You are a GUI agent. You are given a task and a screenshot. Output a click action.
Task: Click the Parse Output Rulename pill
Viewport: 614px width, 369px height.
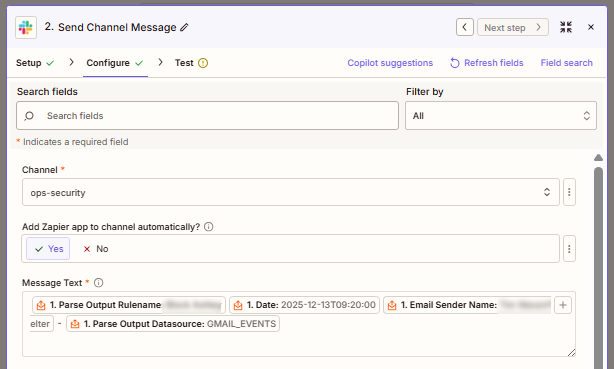pos(129,305)
